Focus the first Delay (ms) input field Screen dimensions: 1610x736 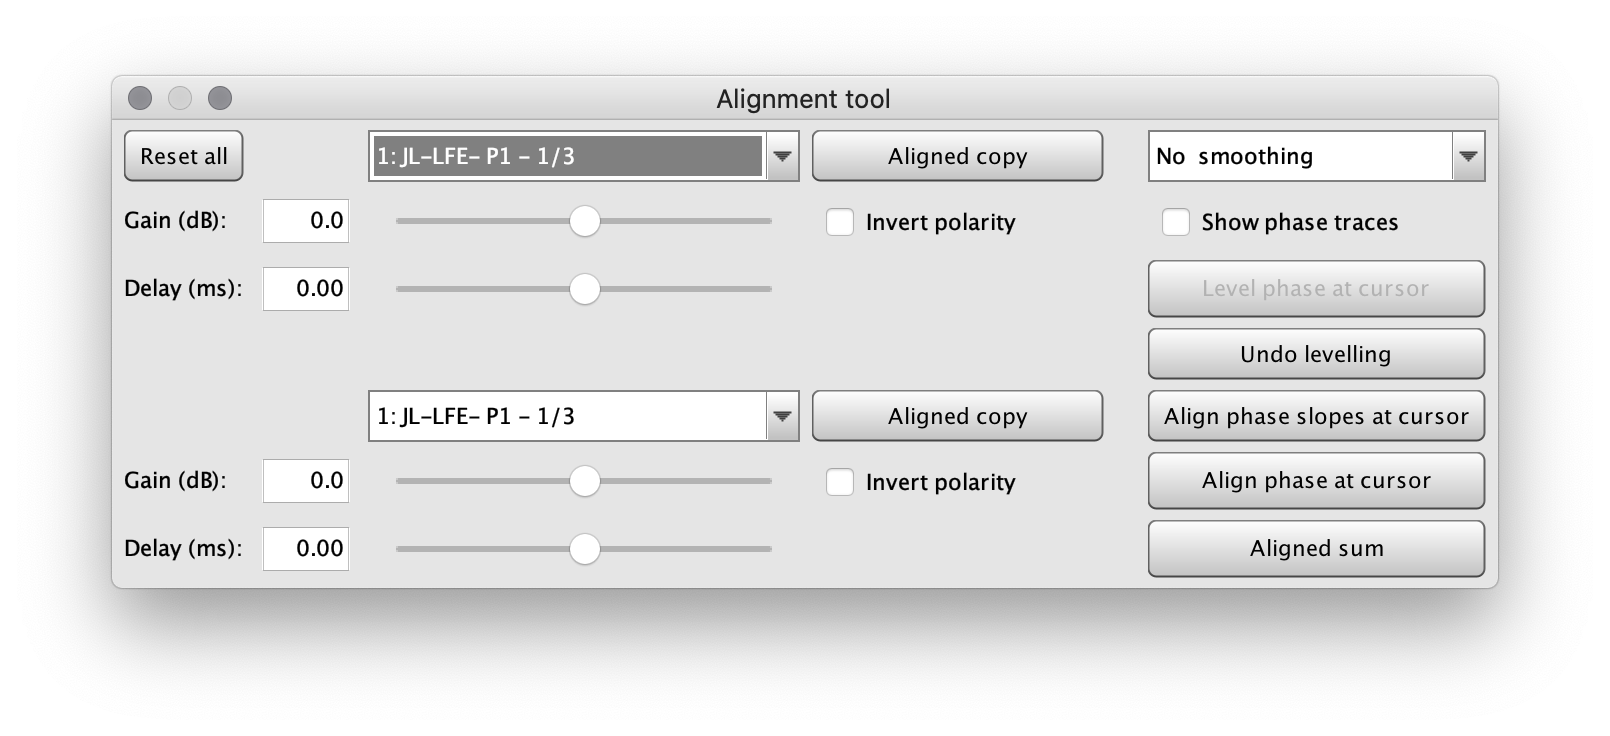point(306,289)
